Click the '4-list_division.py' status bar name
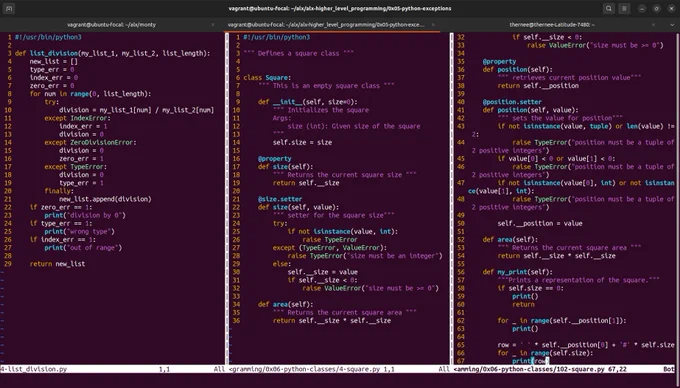This screenshot has height=388, width=680. coord(34,369)
